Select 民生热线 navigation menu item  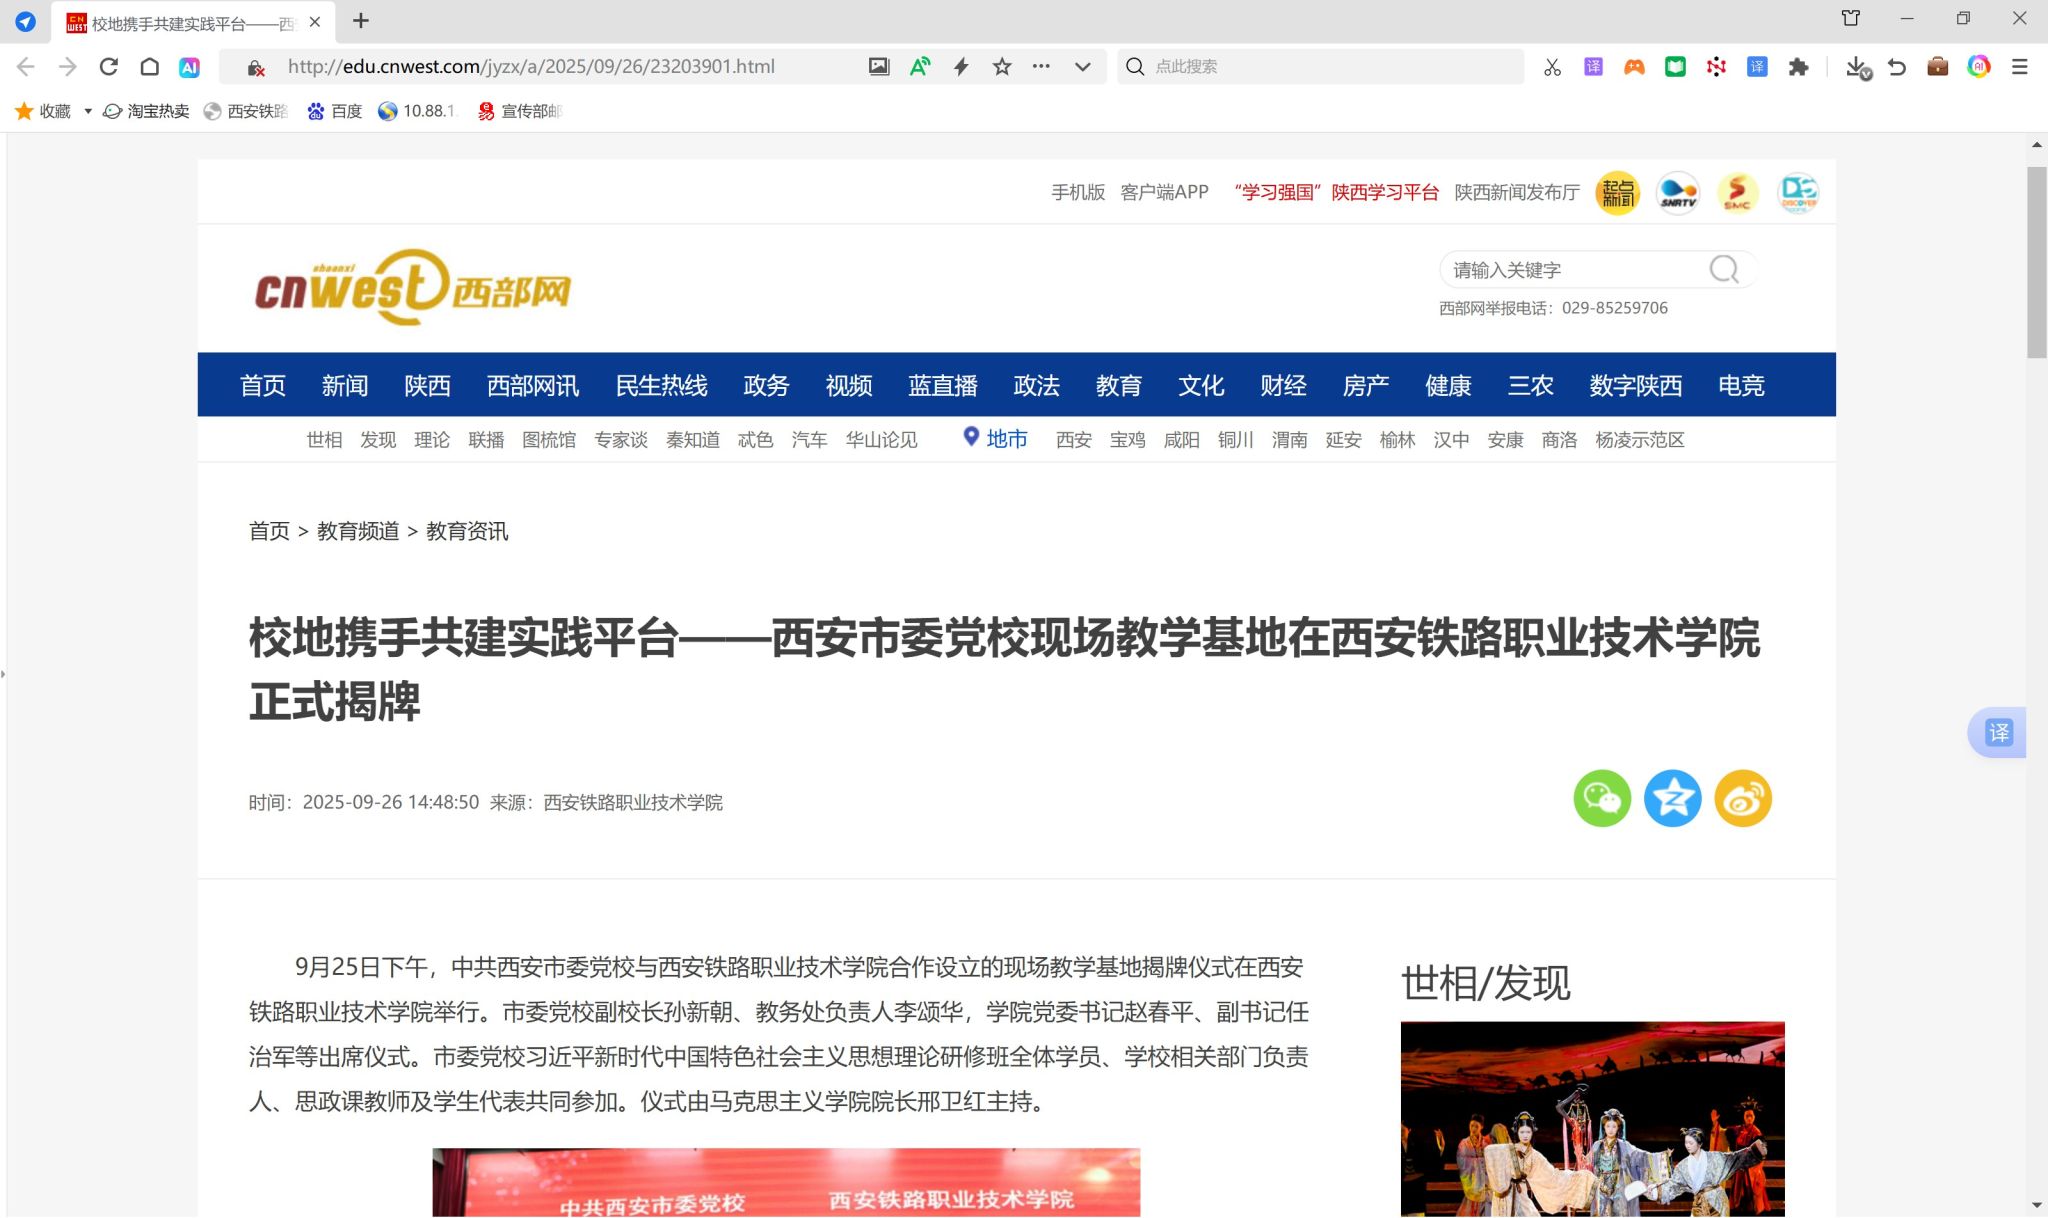[661, 385]
